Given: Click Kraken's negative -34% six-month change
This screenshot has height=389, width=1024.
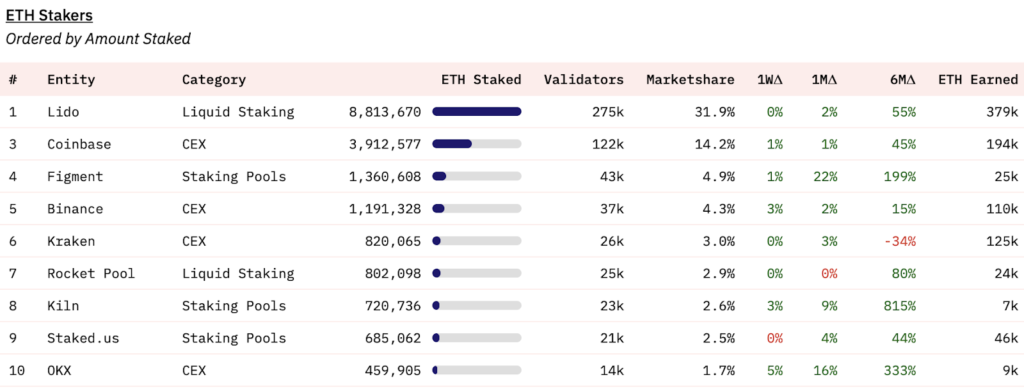Looking at the screenshot, I should point(899,241).
